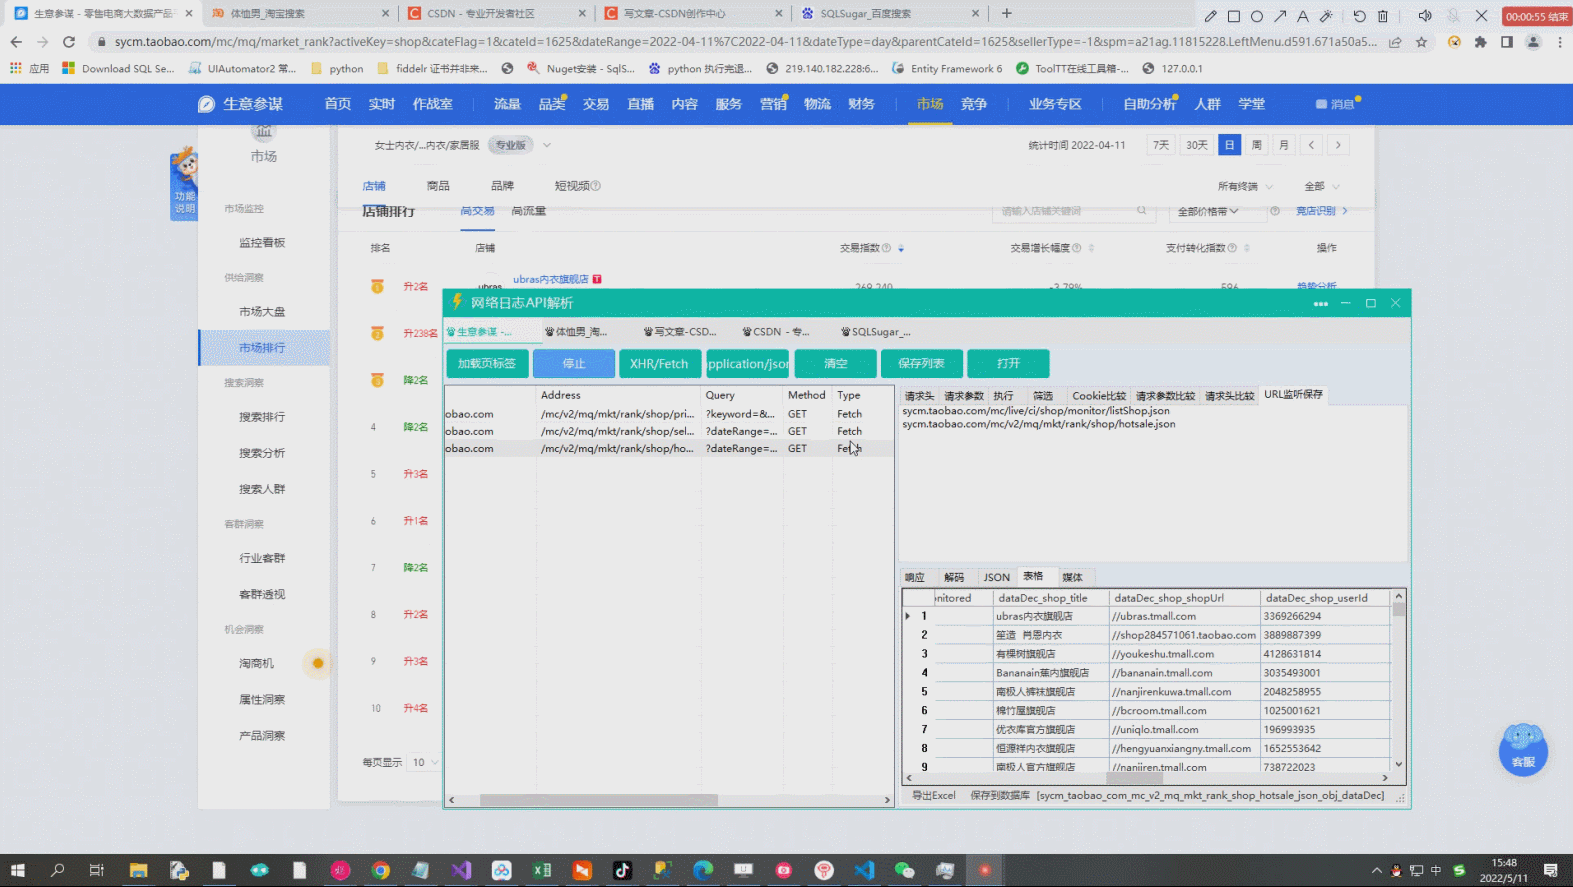Viewport: 1573px width, 887px height.
Task: Select the 月 period toggle
Action: coord(1284,145)
